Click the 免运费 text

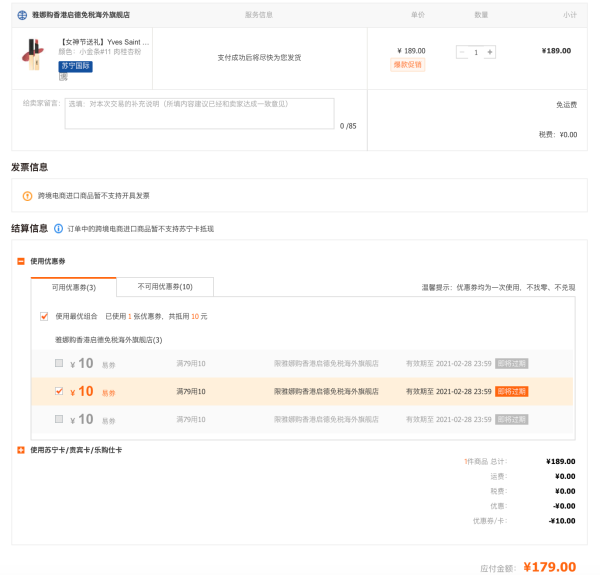click(x=566, y=104)
